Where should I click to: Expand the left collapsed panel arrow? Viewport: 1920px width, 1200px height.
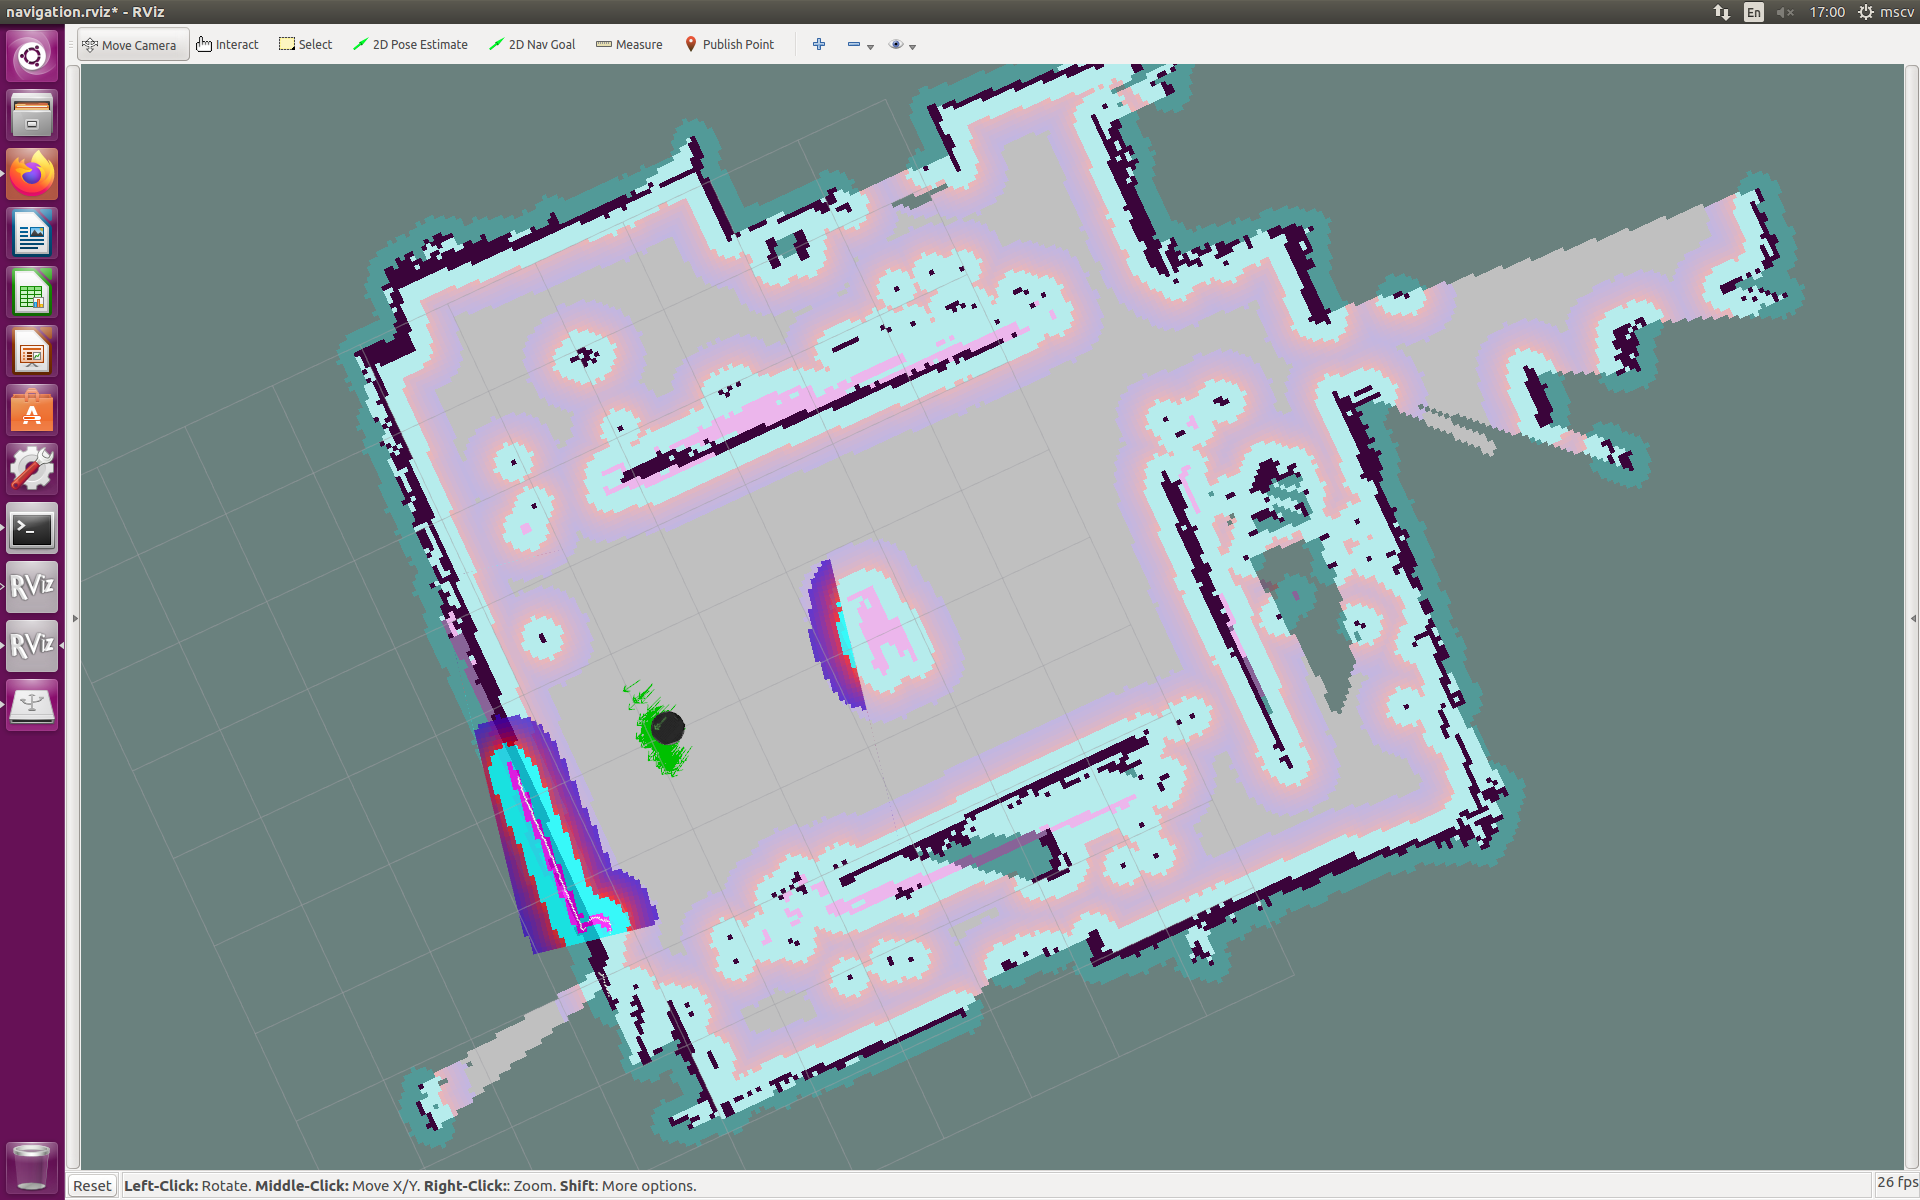coord(75,618)
